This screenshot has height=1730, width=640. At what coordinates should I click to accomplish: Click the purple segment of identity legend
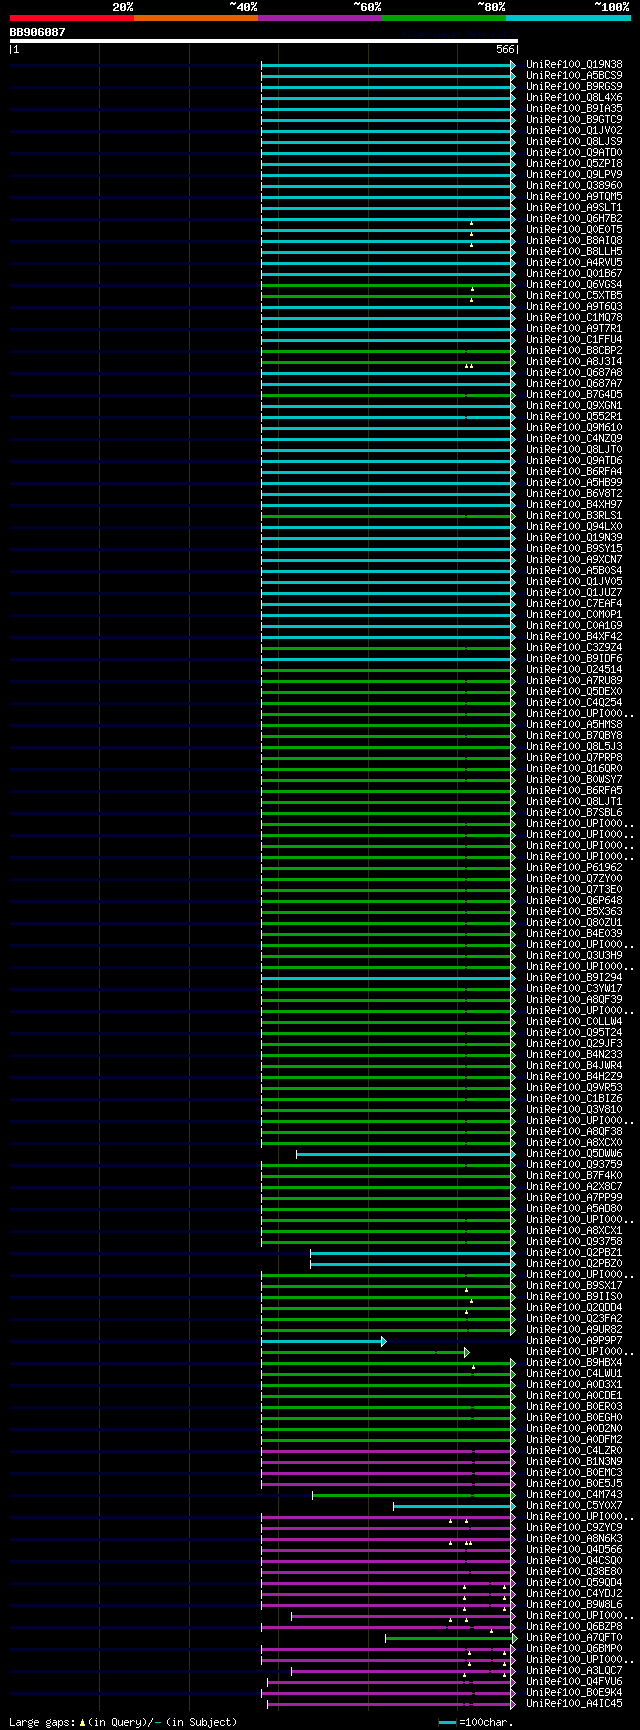319,17
